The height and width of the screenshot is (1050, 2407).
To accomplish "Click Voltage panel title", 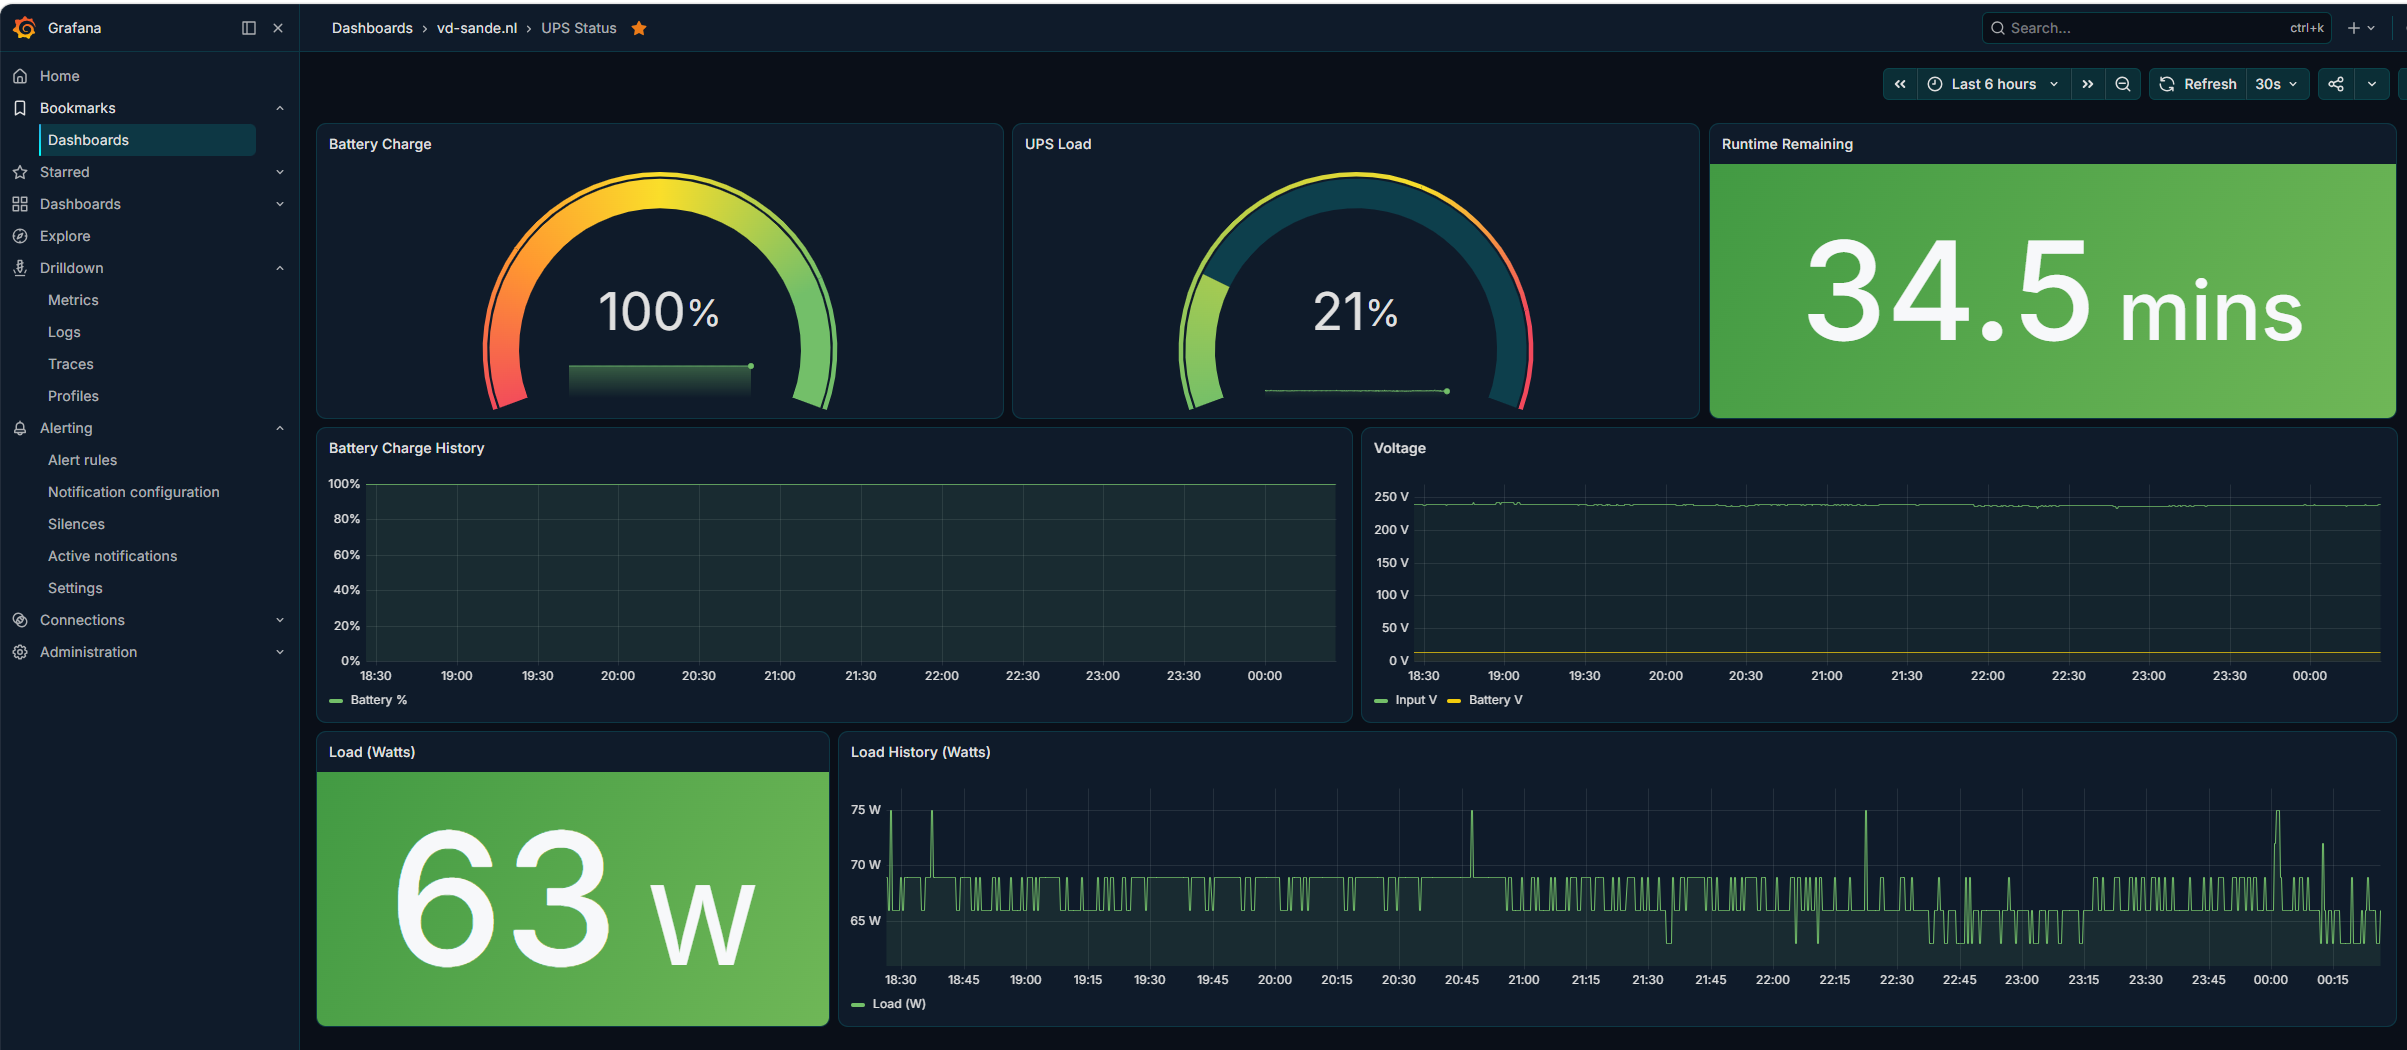I will (x=1400, y=448).
